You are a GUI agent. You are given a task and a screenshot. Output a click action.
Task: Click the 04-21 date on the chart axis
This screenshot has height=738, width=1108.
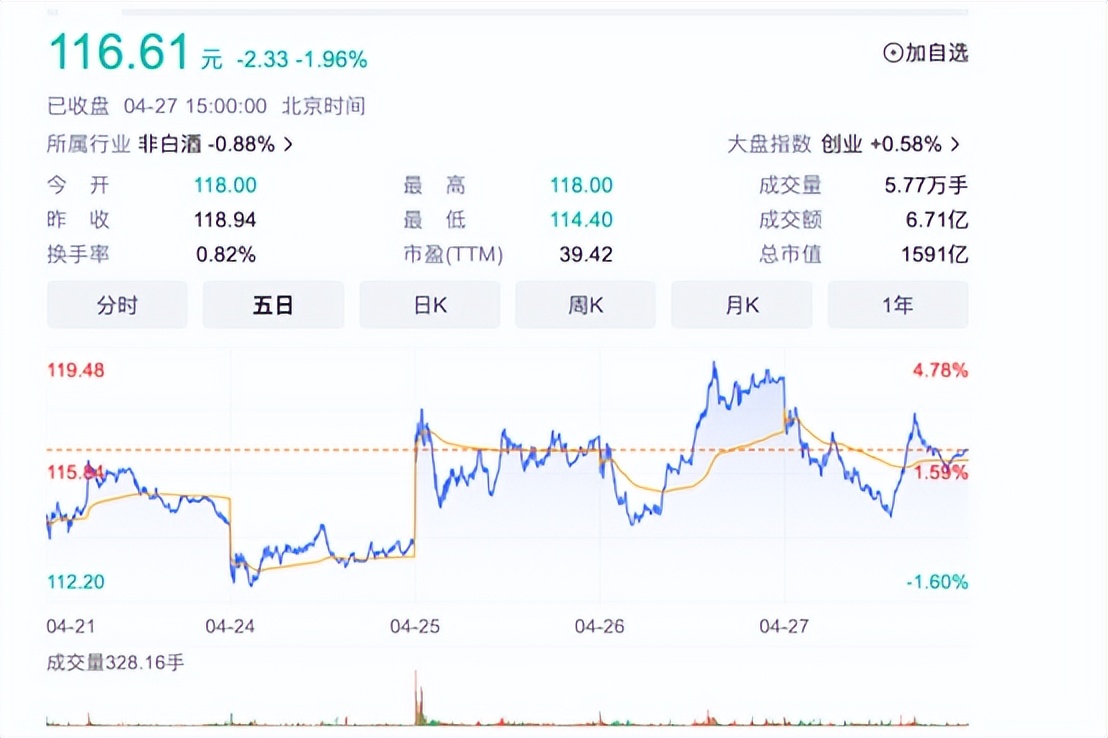[71, 626]
